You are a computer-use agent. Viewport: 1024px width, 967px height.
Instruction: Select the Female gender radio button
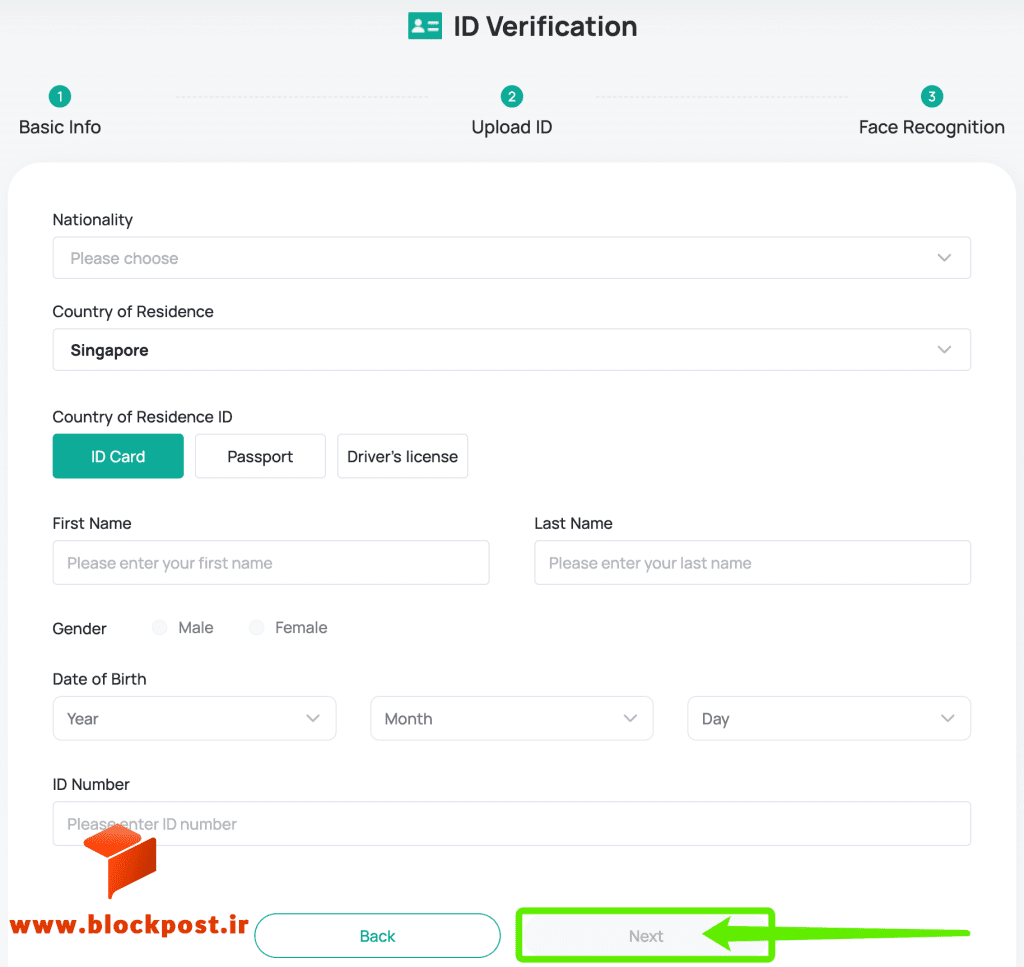tap(257, 627)
